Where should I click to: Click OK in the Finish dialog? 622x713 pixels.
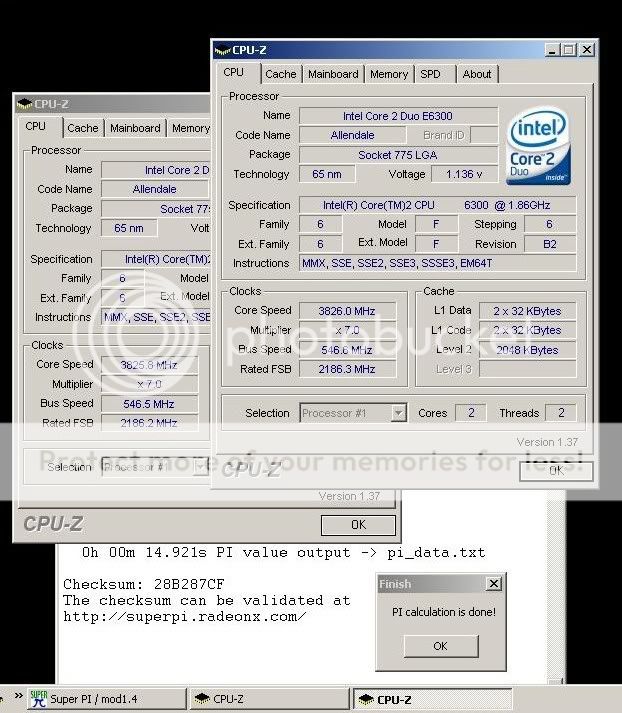click(441, 646)
